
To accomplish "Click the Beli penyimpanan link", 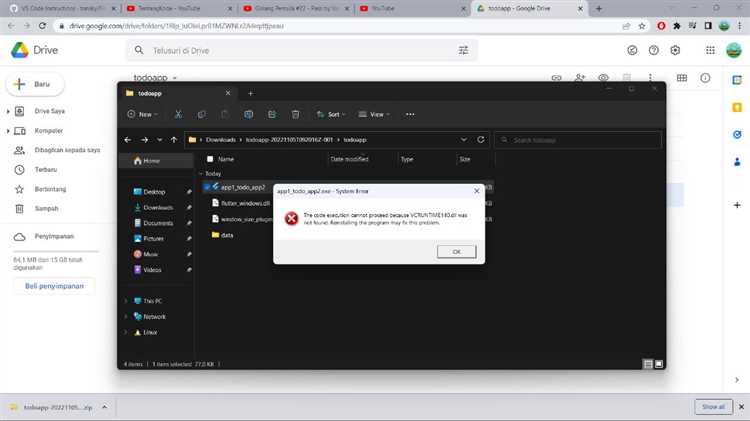I will tap(54, 286).
